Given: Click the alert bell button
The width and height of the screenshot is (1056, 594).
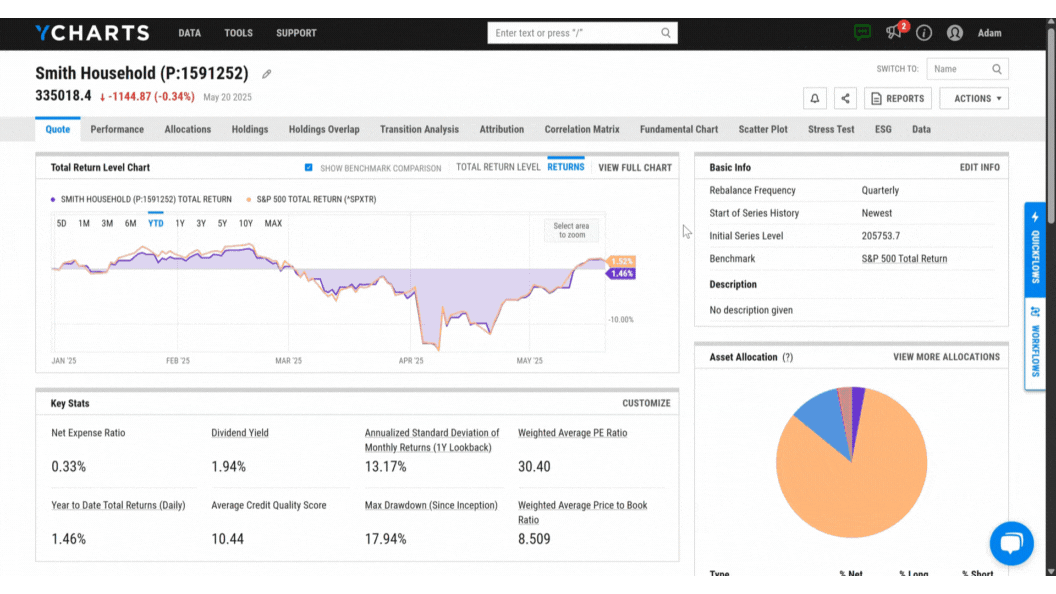Looking at the screenshot, I should (815, 98).
